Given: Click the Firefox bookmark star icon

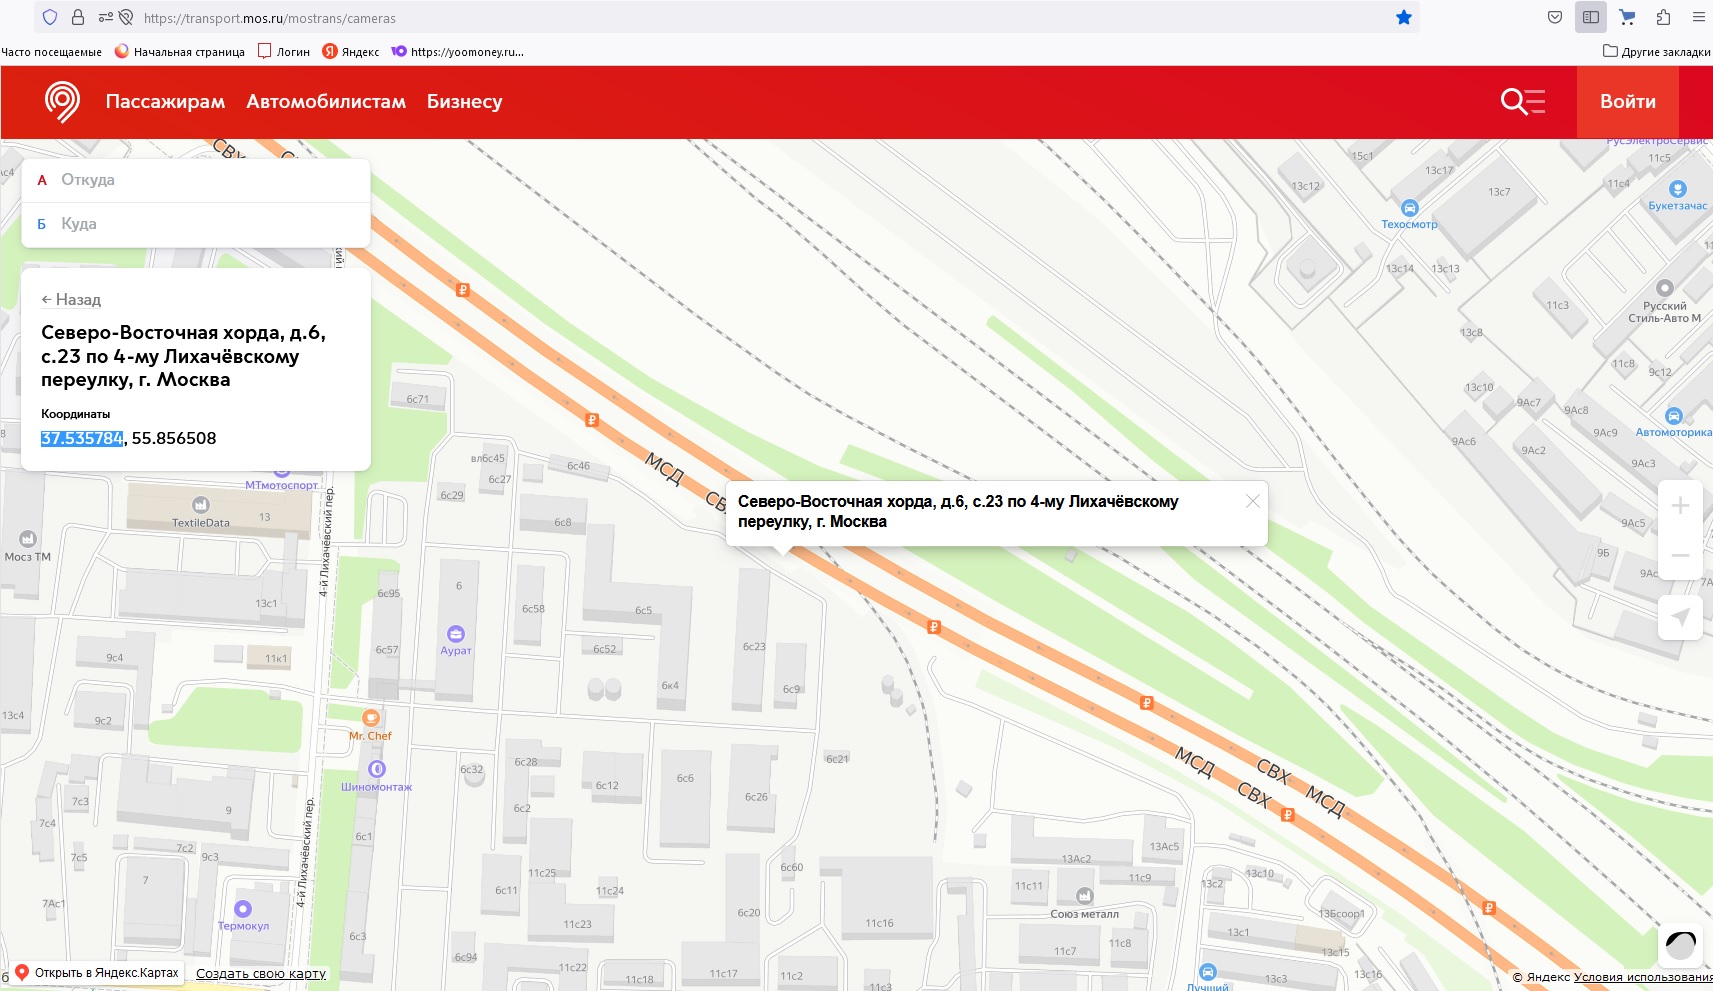Looking at the screenshot, I should coord(1404,18).
